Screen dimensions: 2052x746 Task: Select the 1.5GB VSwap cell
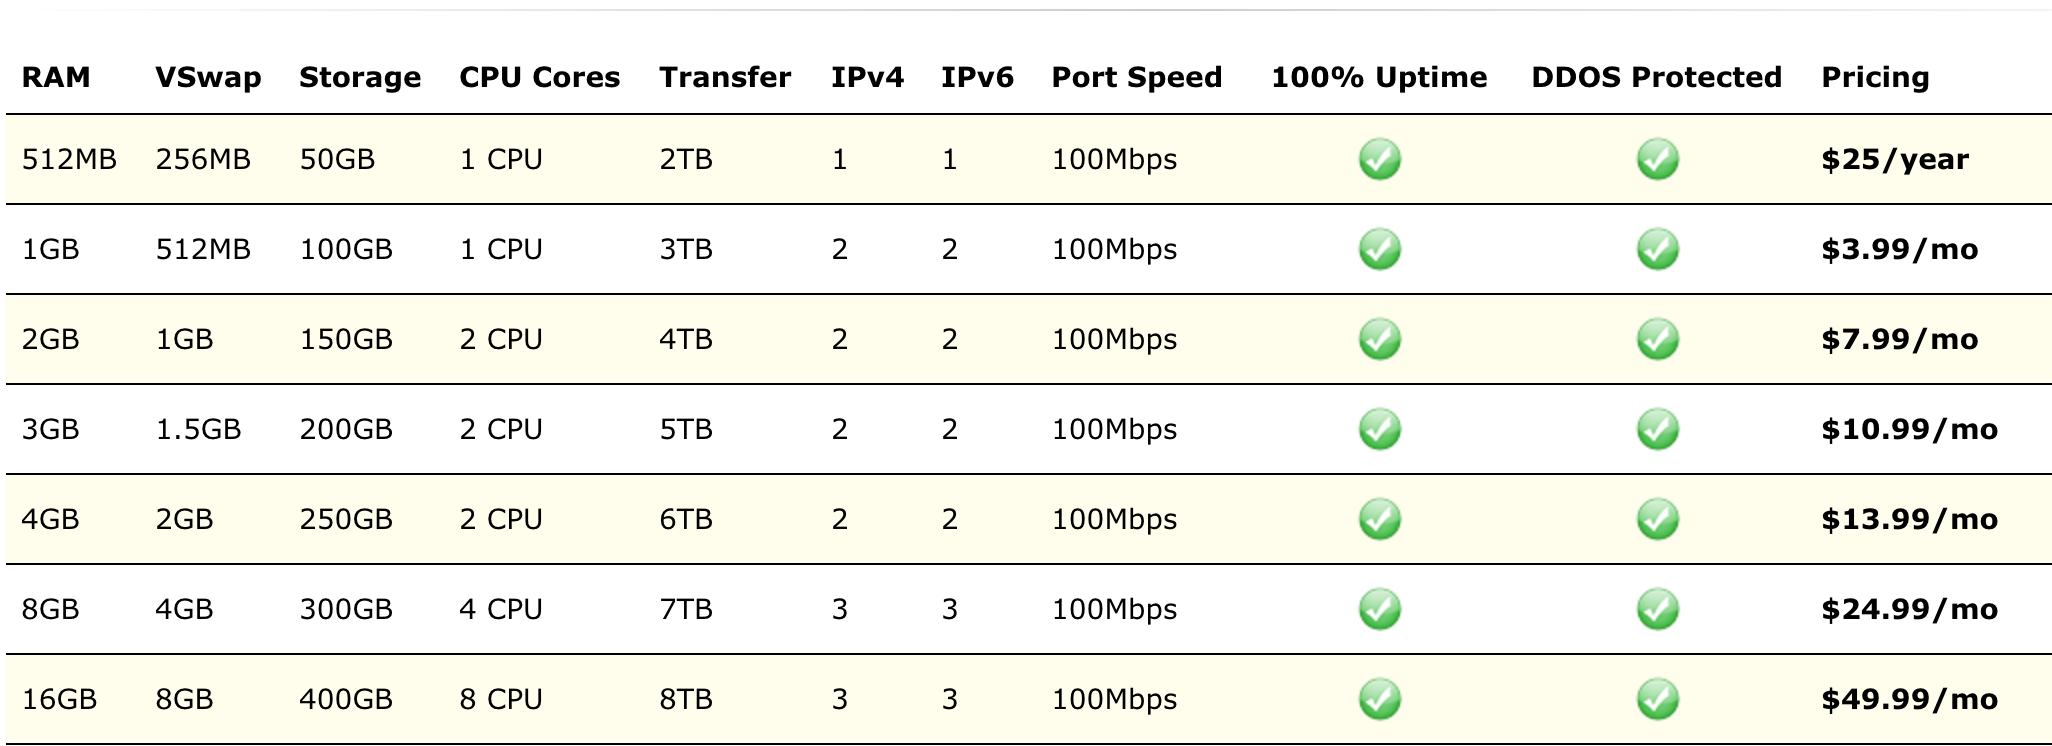point(198,429)
